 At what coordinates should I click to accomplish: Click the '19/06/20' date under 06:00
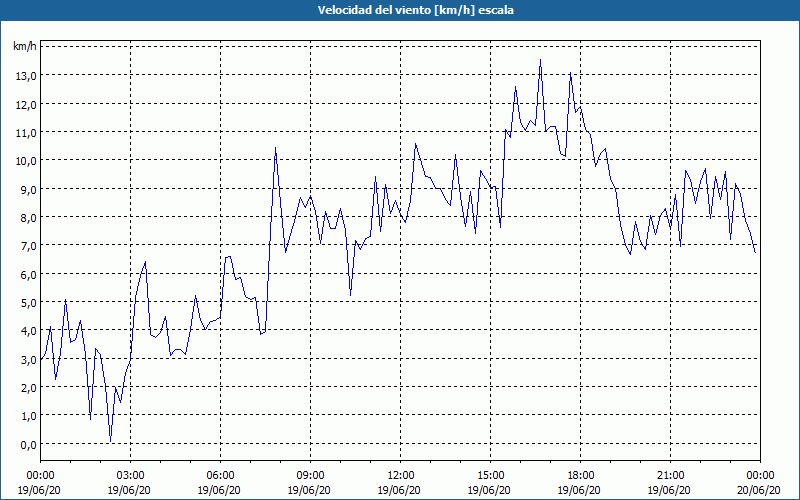pyautogui.click(x=219, y=490)
